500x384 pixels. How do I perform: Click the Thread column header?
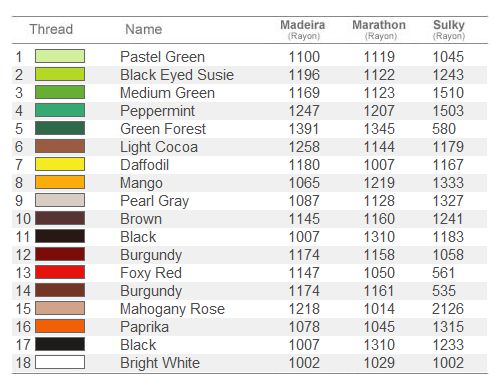click(x=51, y=29)
